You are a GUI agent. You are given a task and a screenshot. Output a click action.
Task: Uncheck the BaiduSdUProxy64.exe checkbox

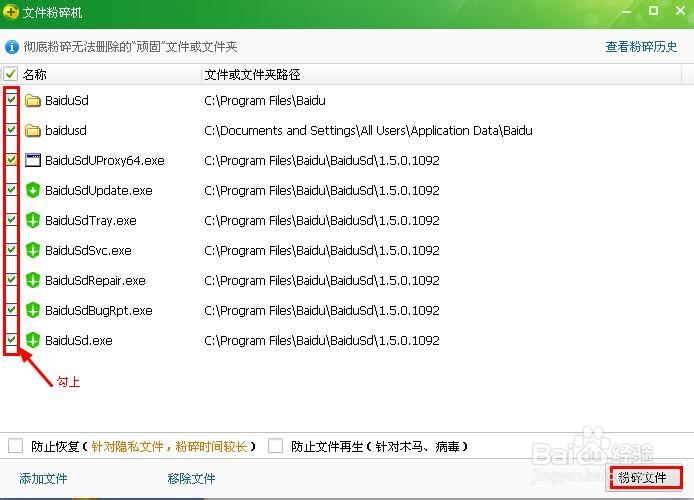(12, 160)
